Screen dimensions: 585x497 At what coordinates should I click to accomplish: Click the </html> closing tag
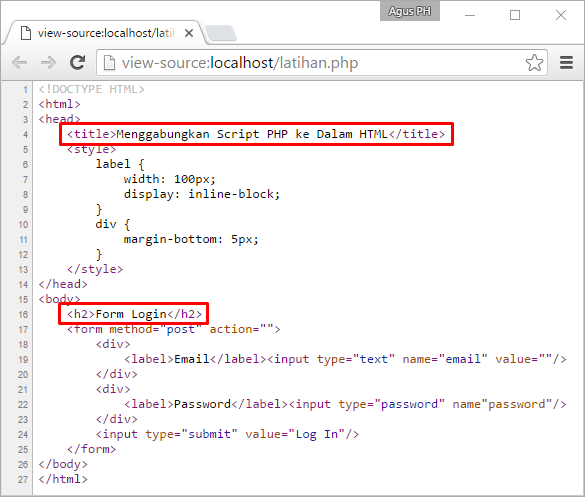click(63, 479)
